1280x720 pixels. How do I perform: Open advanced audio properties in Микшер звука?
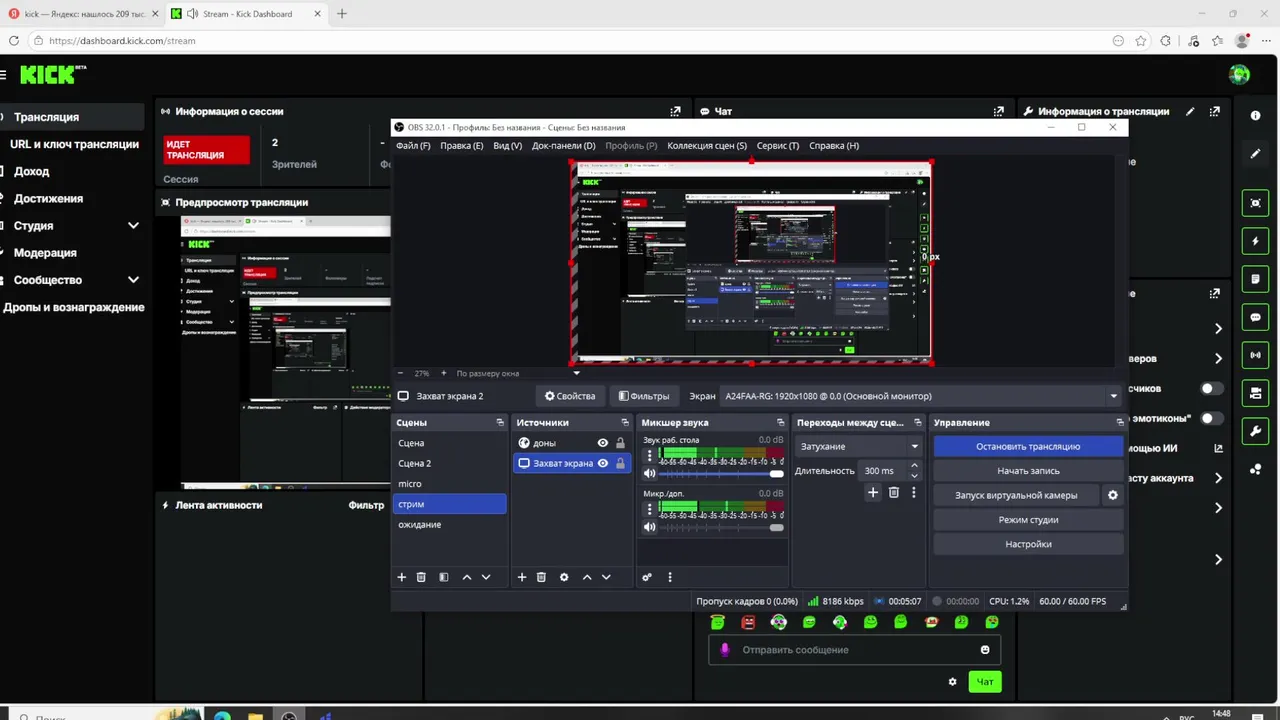[647, 577]
